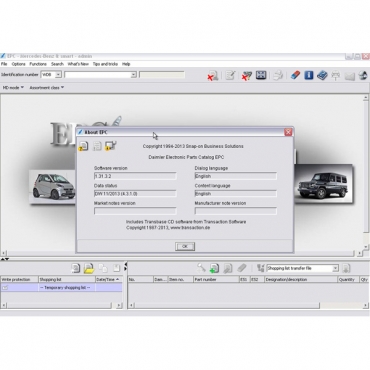Click the globe icon at toolbar end
Image resolution: width=370 pixels, height=370 pixels.
point(363,76)
